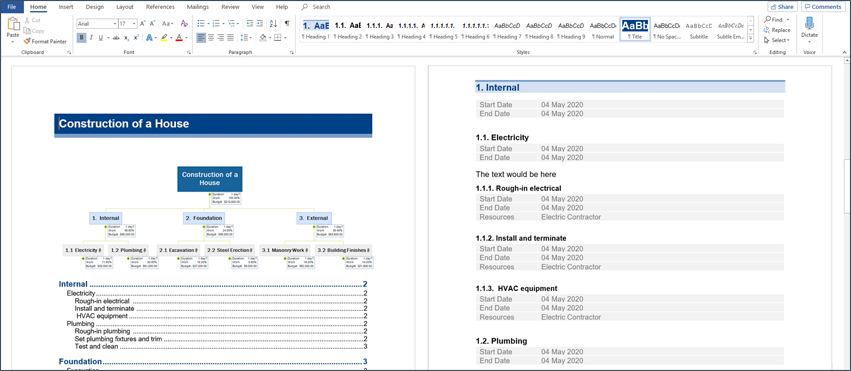Image resolution: width=851 pixels, height=371 pixels.
Task: Increase font size with Grow Font
Action: 143,24
